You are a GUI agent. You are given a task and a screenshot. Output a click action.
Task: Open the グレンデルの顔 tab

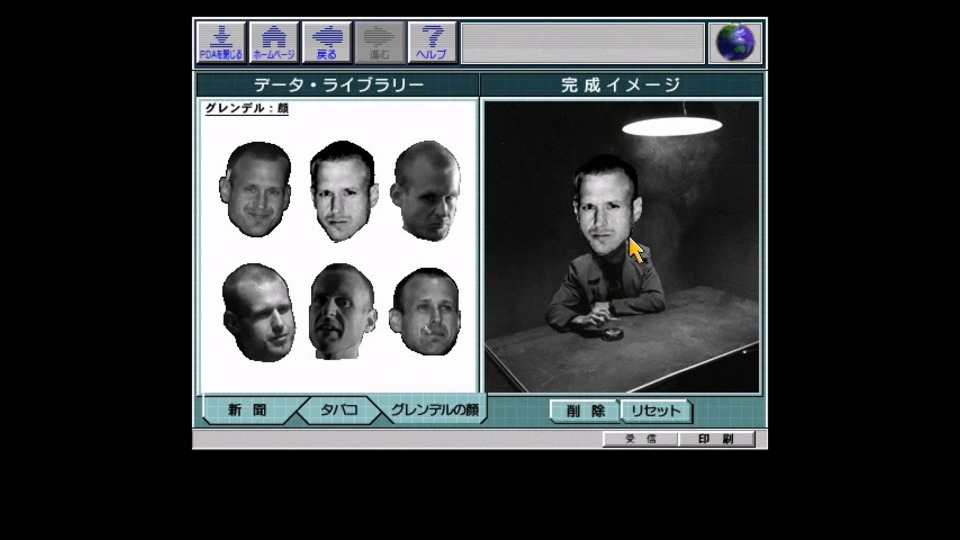(434, 410)
